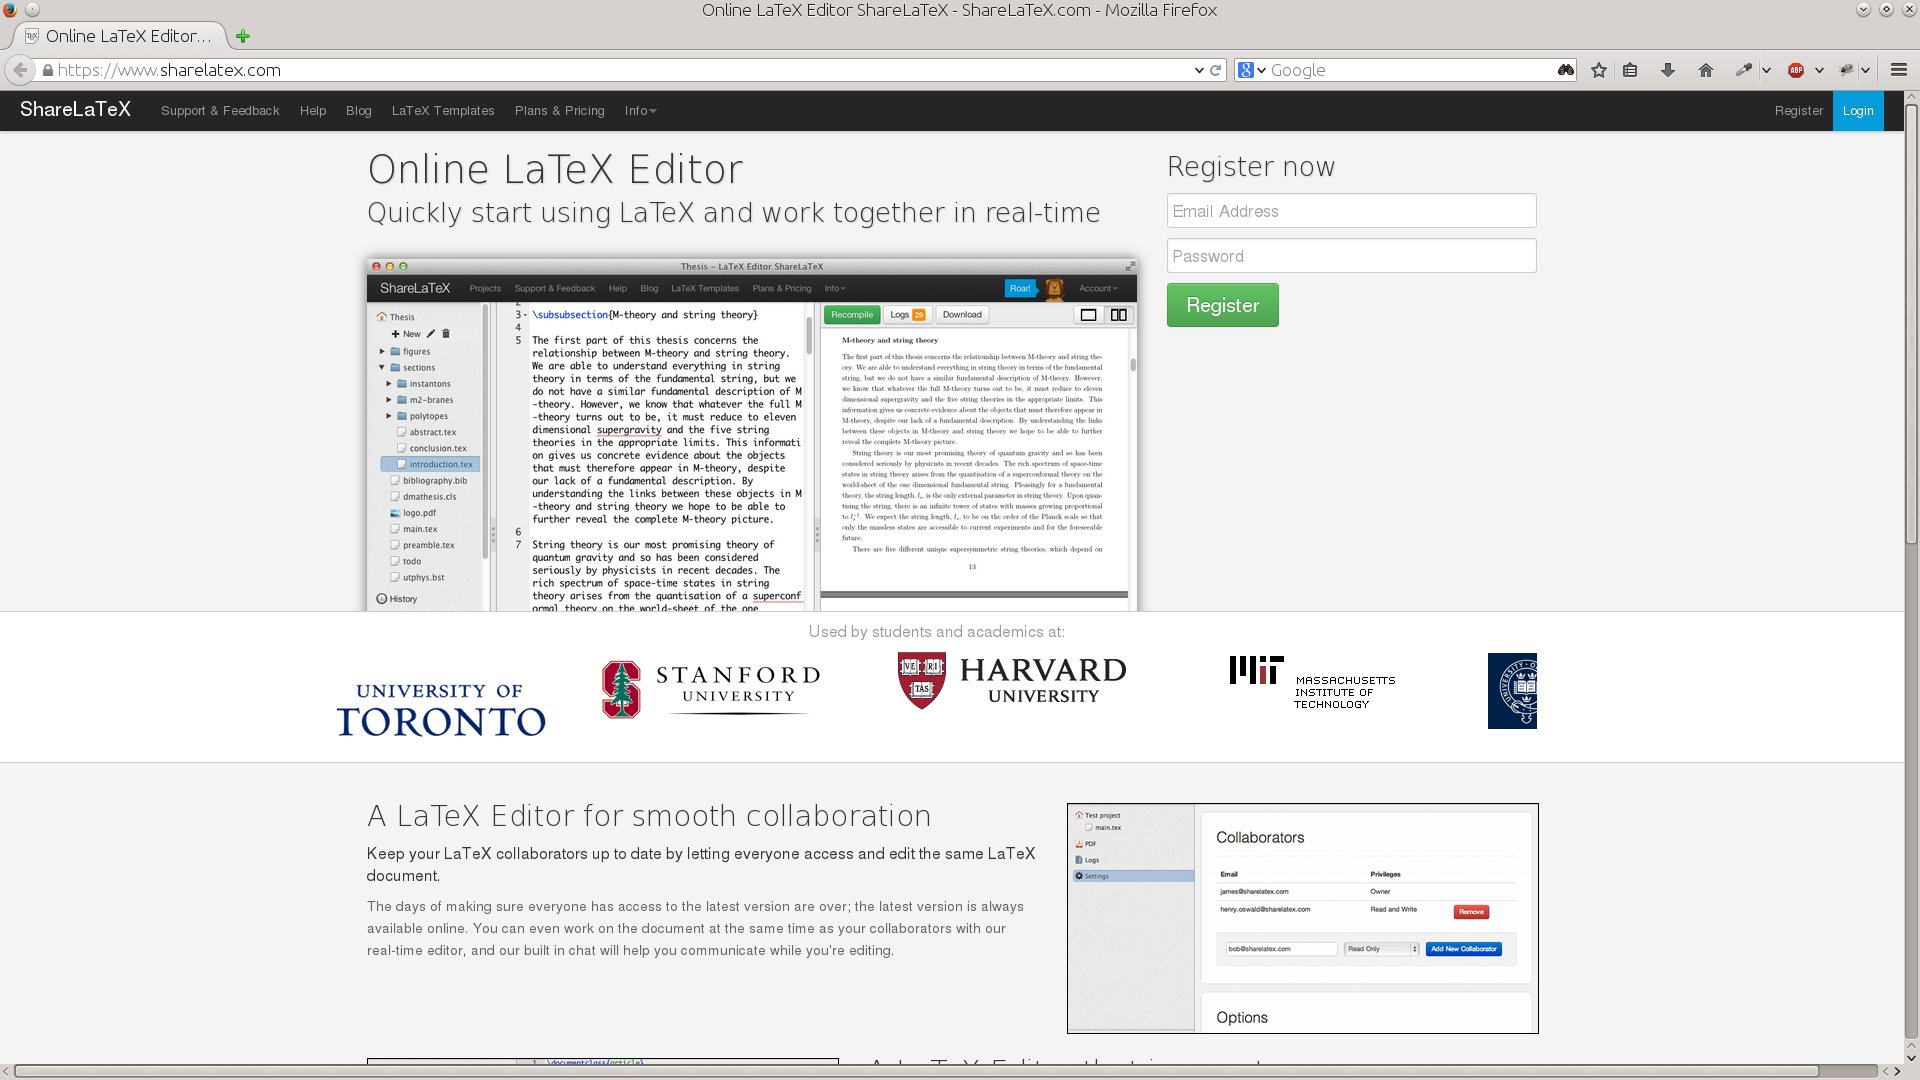The height and width of the screenshot is (1080, 1920).
Task: Bookmark this page with the star icon
Action: (1599, 70)
